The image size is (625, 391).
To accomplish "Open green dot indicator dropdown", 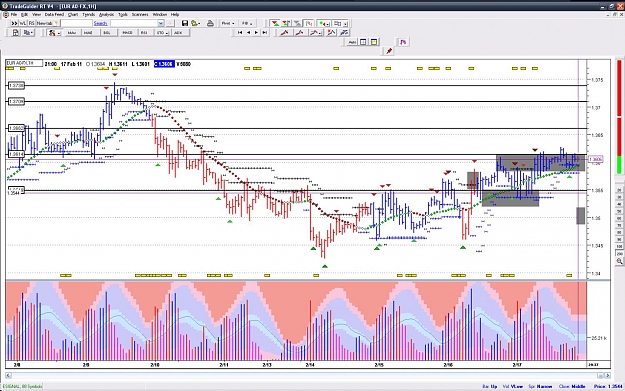I will 324,24.
